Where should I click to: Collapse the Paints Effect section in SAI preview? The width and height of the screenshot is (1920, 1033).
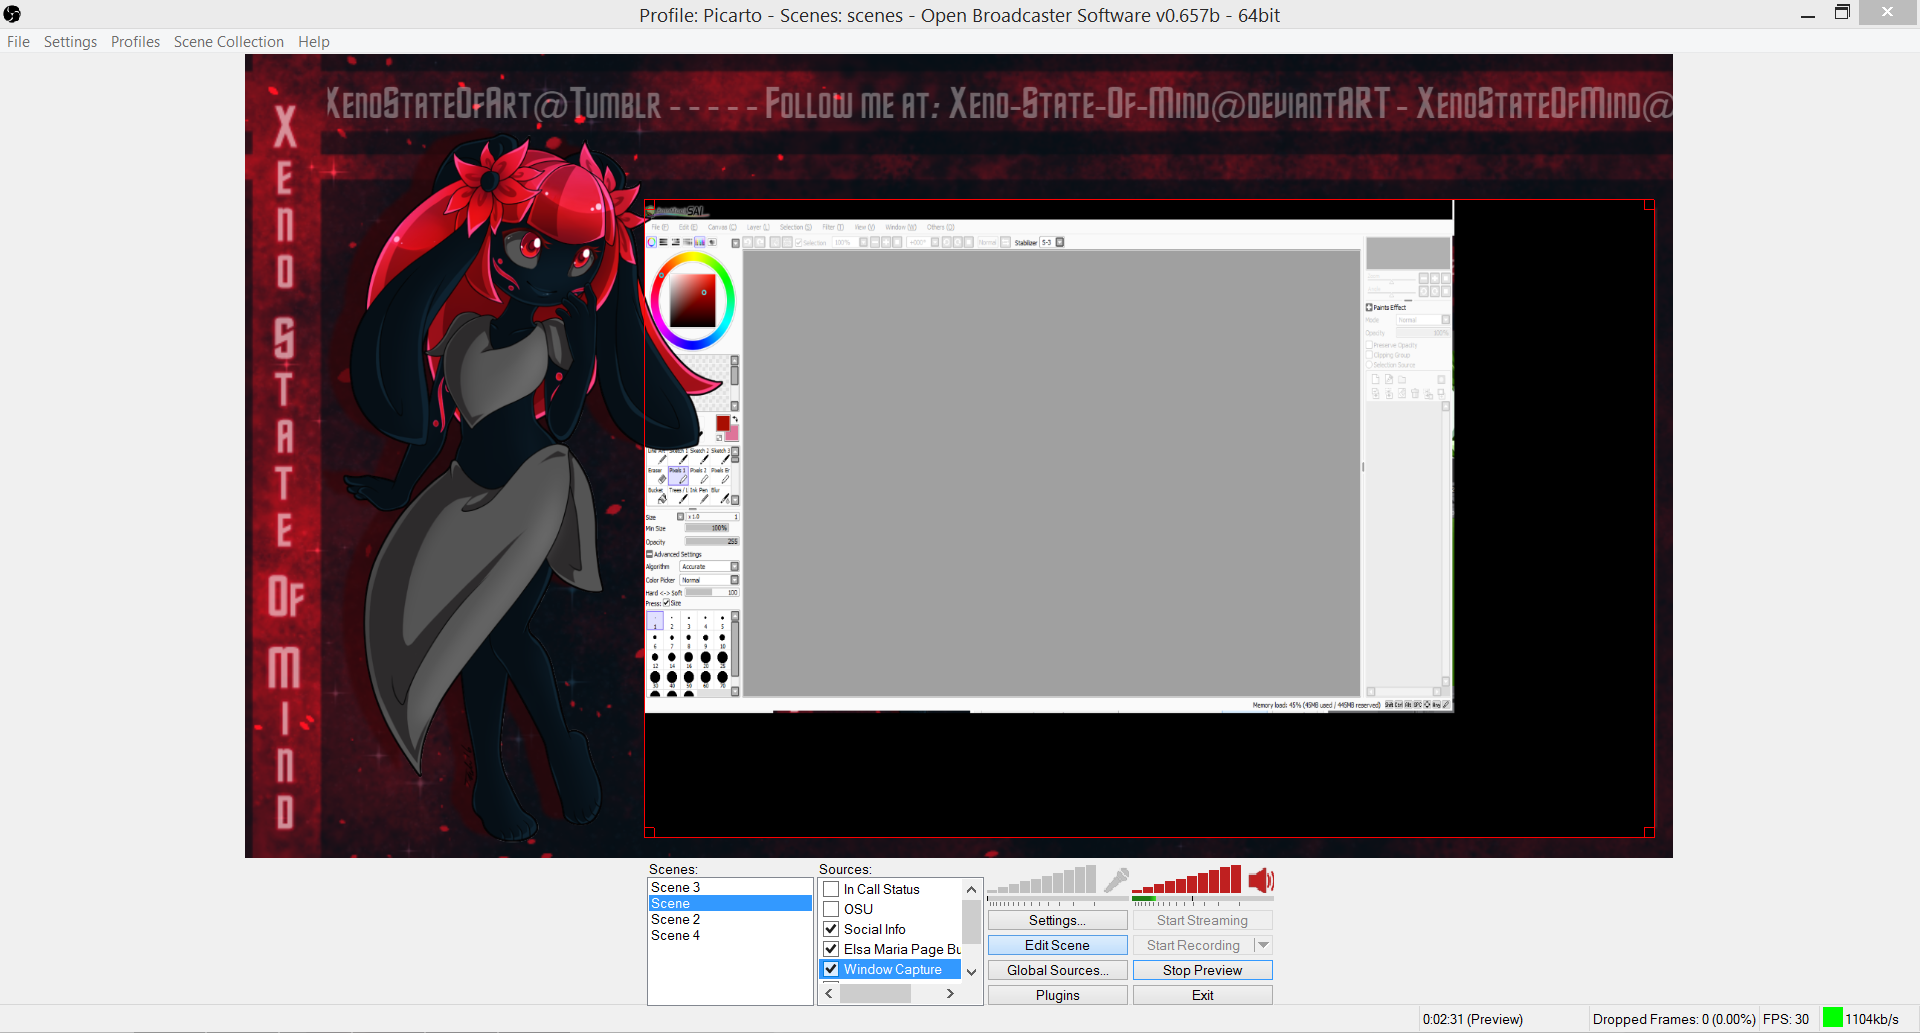(1369, 308)
